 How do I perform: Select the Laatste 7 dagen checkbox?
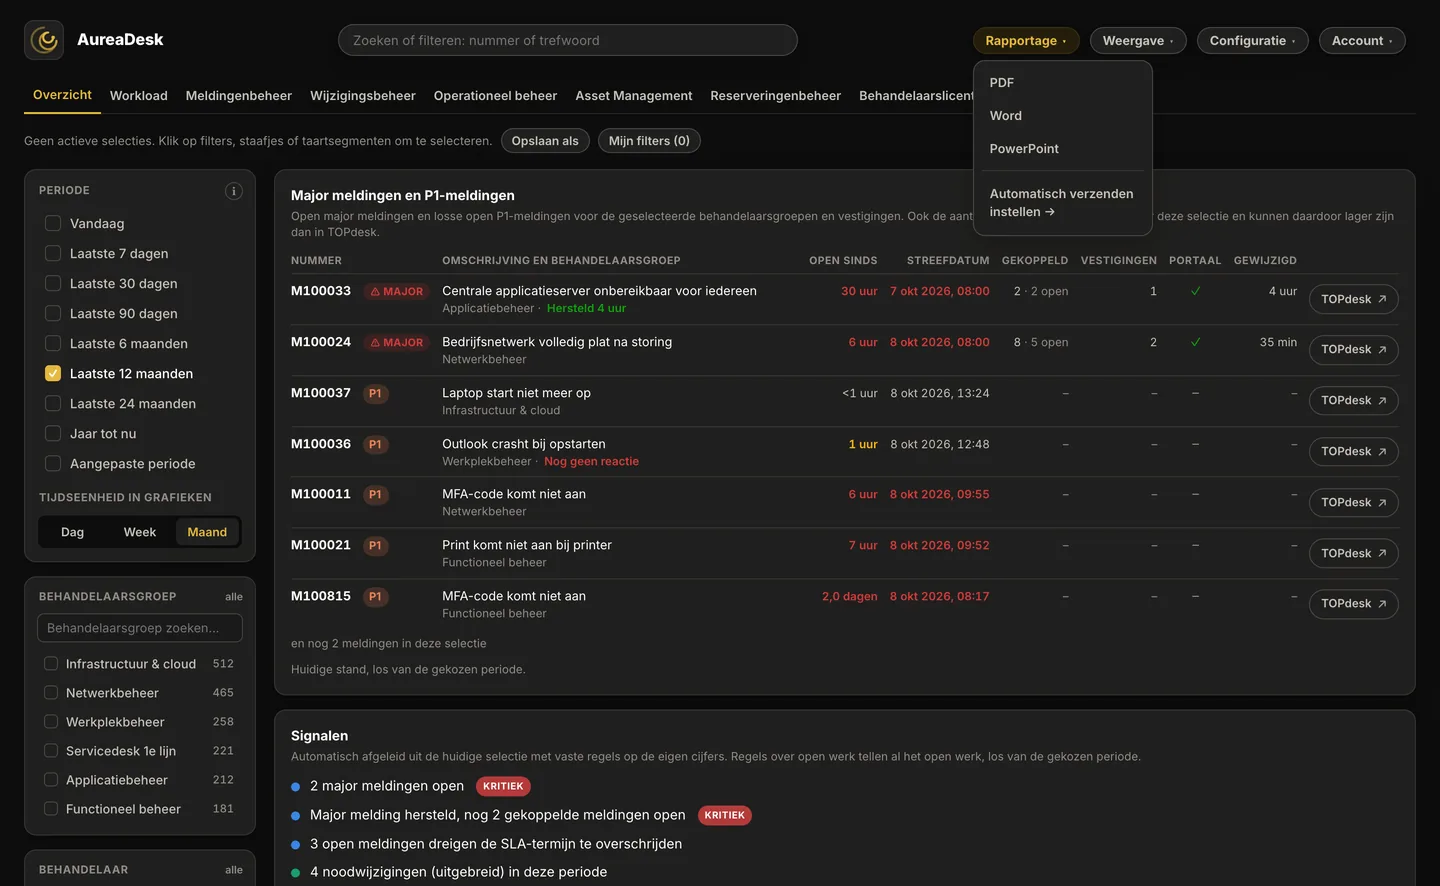[x=53, y=254]
